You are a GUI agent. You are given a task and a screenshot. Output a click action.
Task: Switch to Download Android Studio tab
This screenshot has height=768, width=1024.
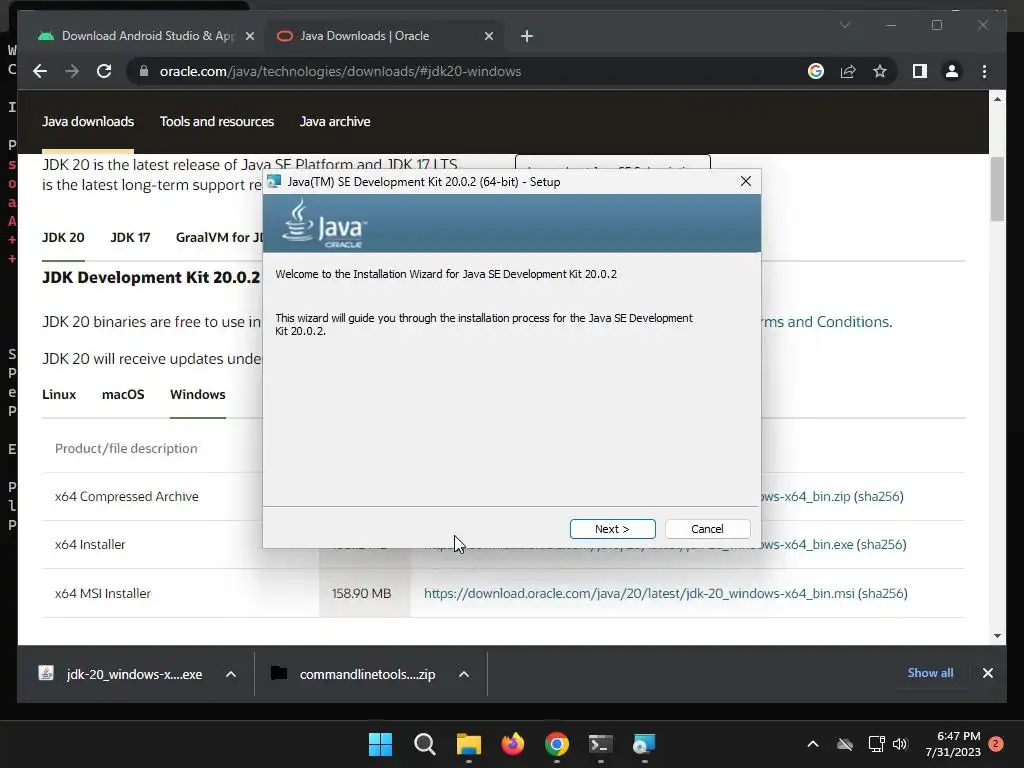[x=147, y=36]
